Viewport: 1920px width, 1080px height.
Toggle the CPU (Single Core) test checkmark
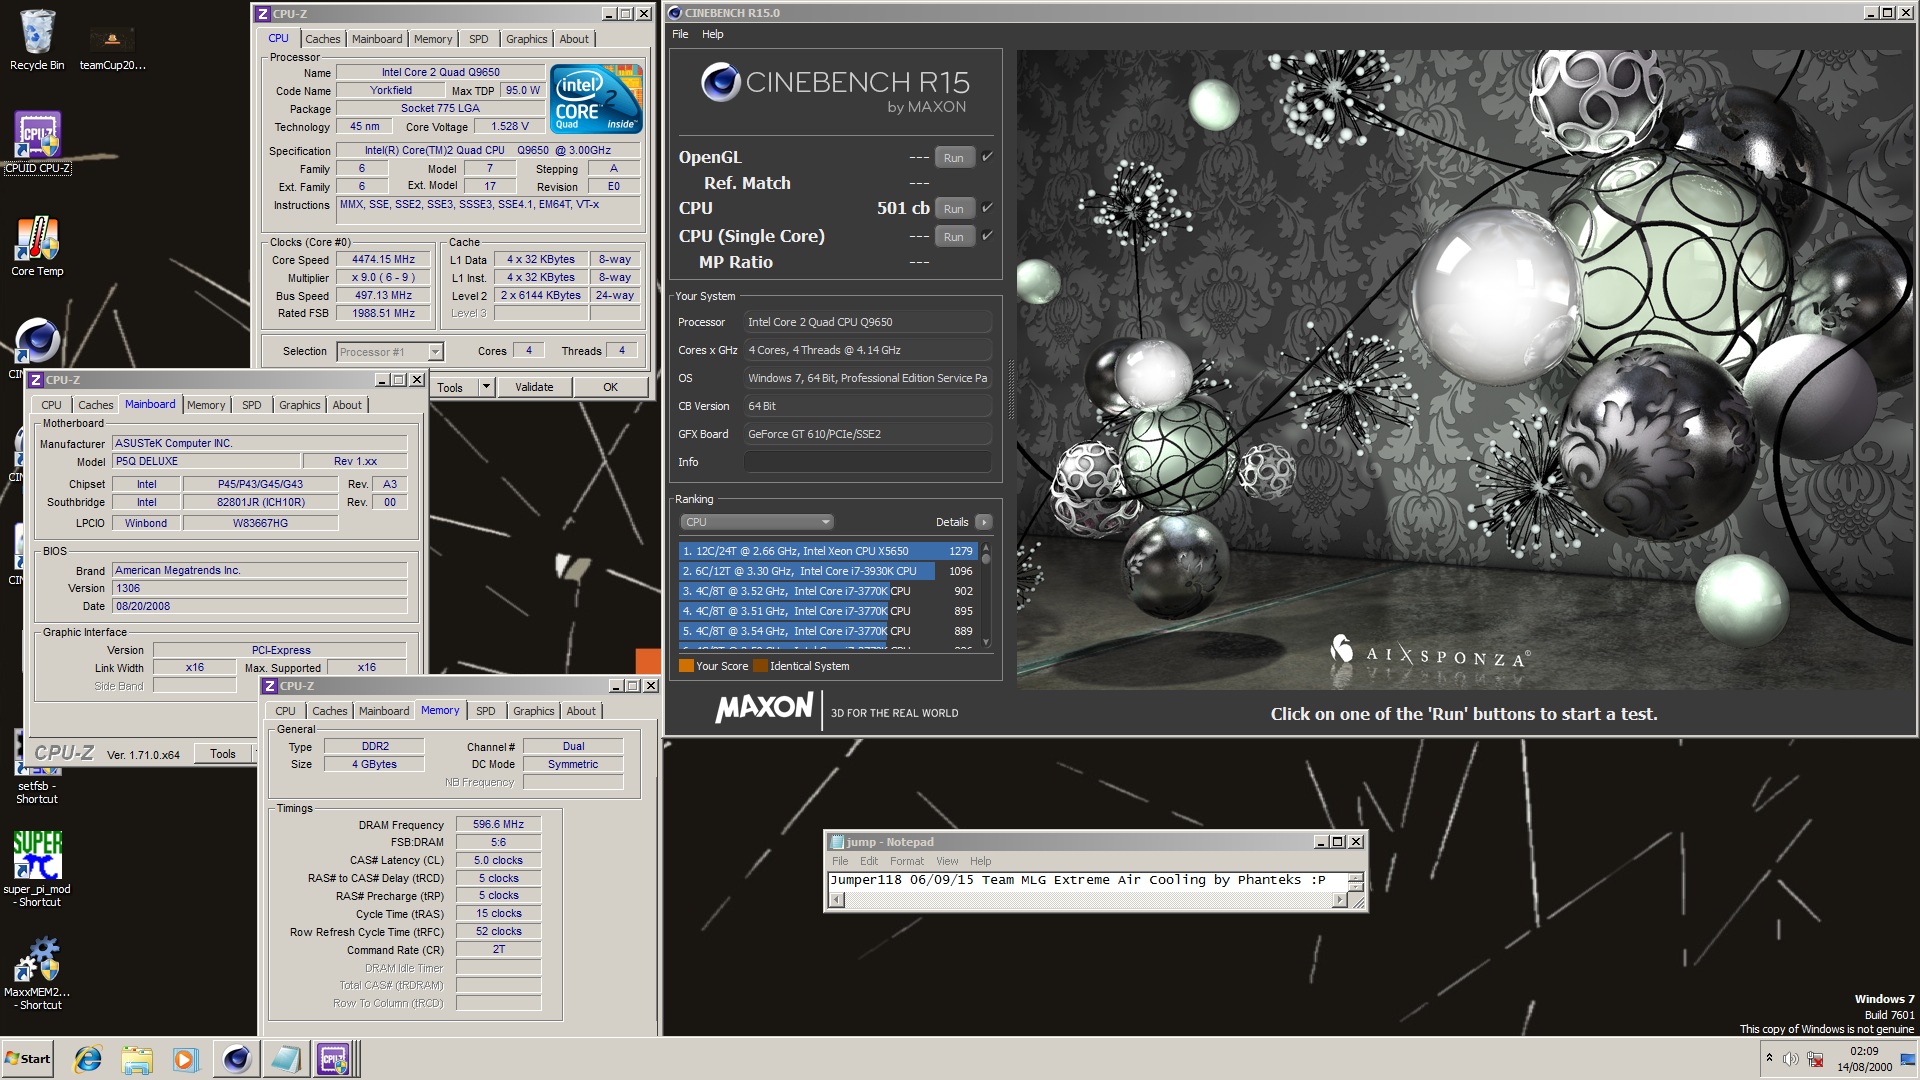point(987,236)
